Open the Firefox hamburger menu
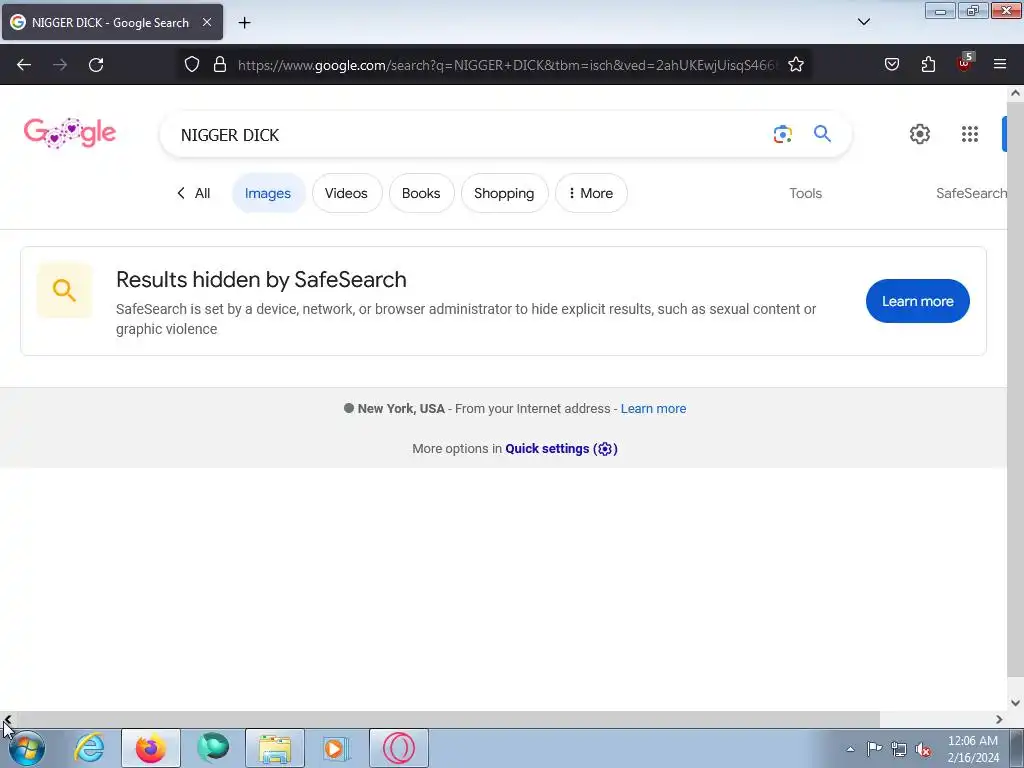1024x768 pixels. coord(1000,65)
